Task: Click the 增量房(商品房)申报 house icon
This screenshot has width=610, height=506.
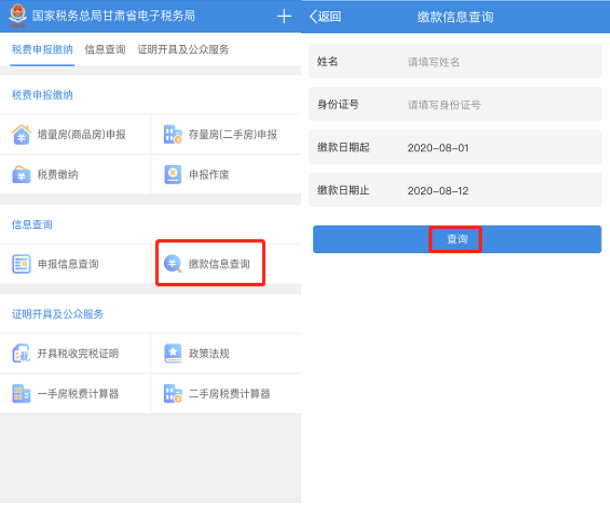Action: click(x=21, y=135)
